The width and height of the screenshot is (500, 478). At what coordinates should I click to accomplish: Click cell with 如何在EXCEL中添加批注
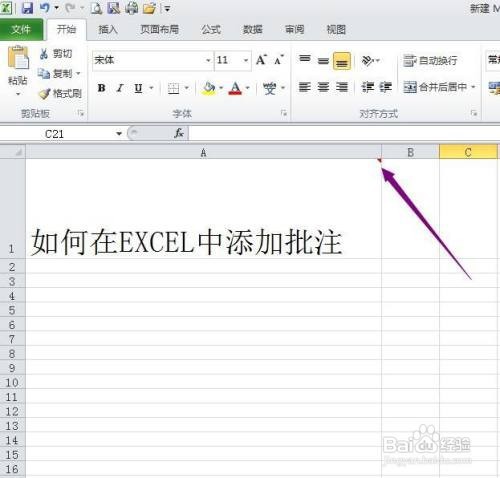(x=203, y=209)
